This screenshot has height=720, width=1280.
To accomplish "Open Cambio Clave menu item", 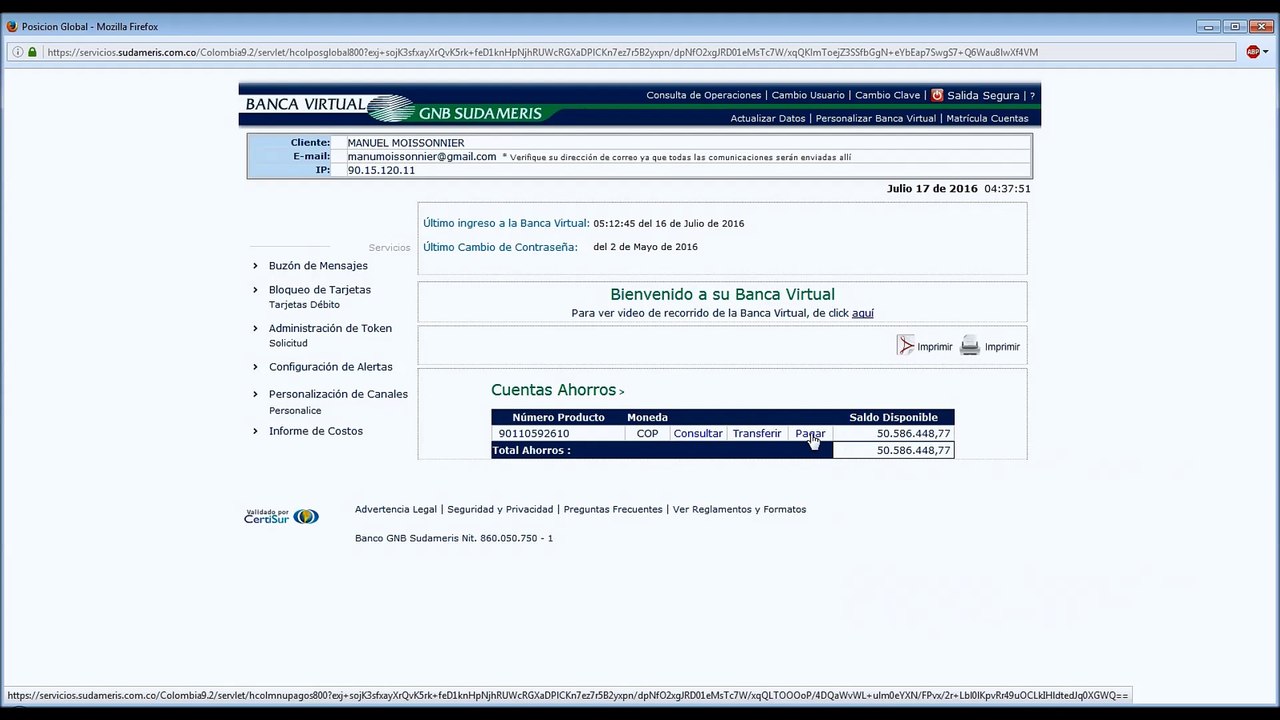I will point(887,95).
